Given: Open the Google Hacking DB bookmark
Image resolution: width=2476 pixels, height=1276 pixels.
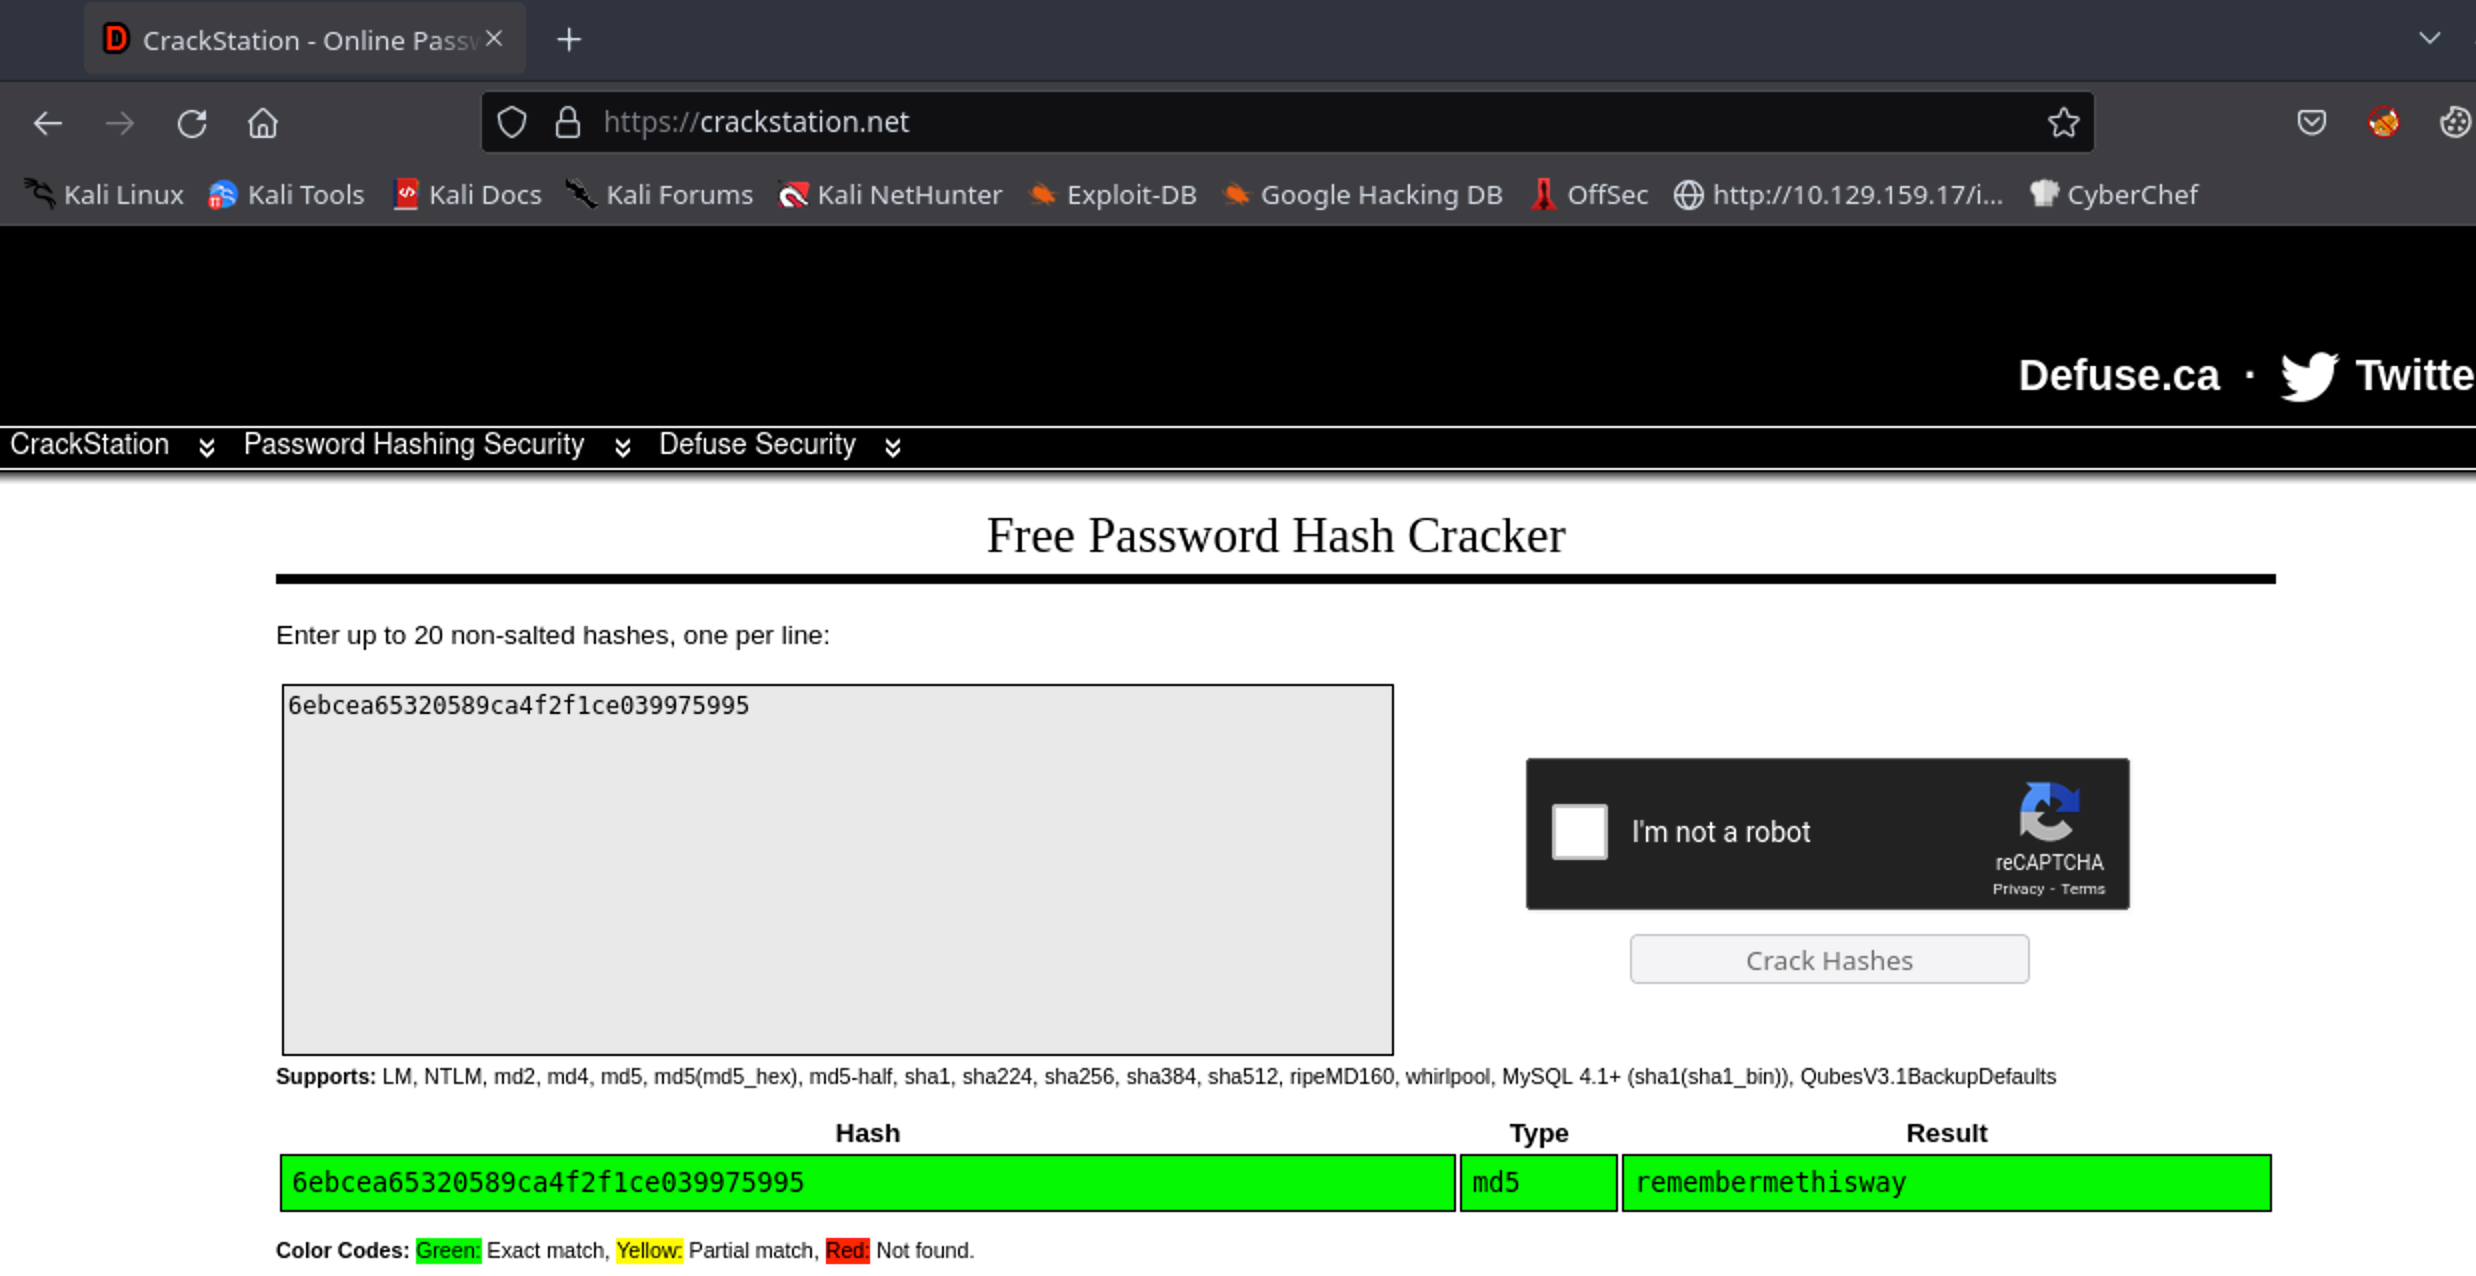Looking at the screenshot, I should click(x=1363, y=194).
